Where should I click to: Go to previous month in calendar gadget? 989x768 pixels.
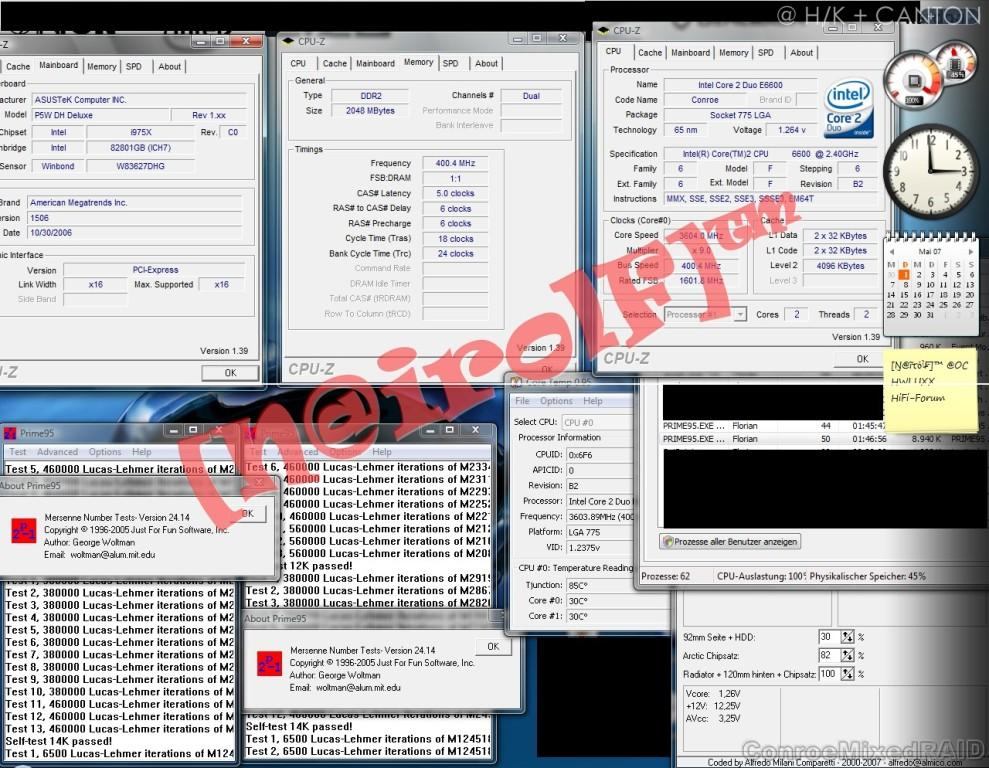click(891, 251)
